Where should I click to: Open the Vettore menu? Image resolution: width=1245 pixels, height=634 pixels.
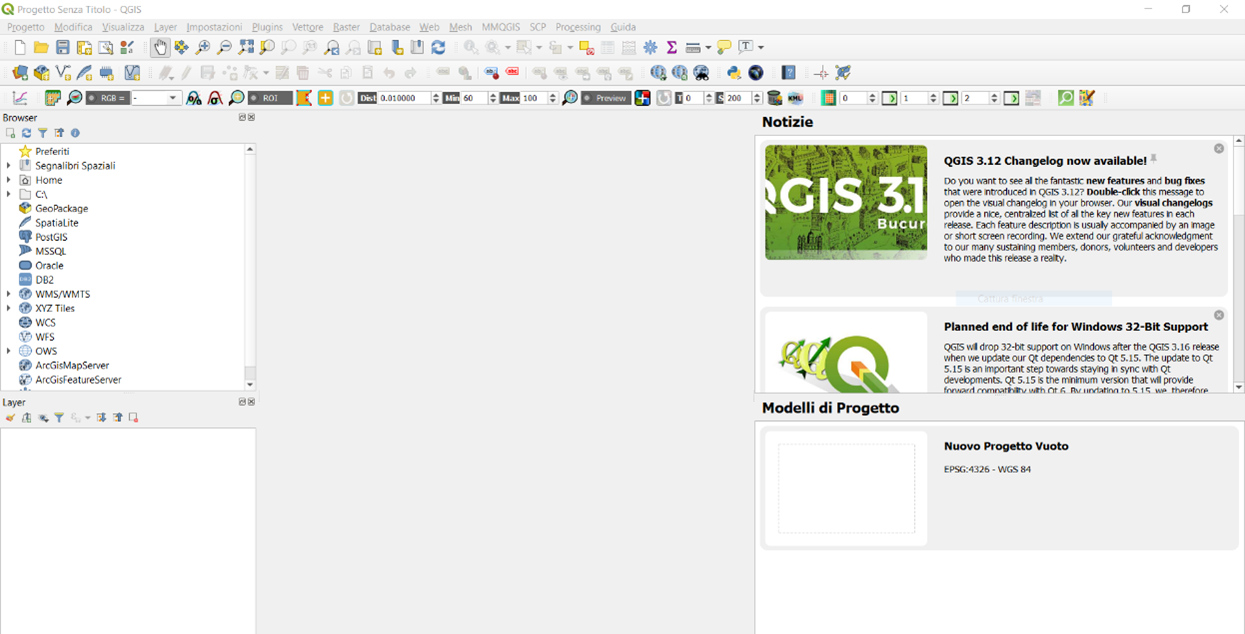pos(308,27)
